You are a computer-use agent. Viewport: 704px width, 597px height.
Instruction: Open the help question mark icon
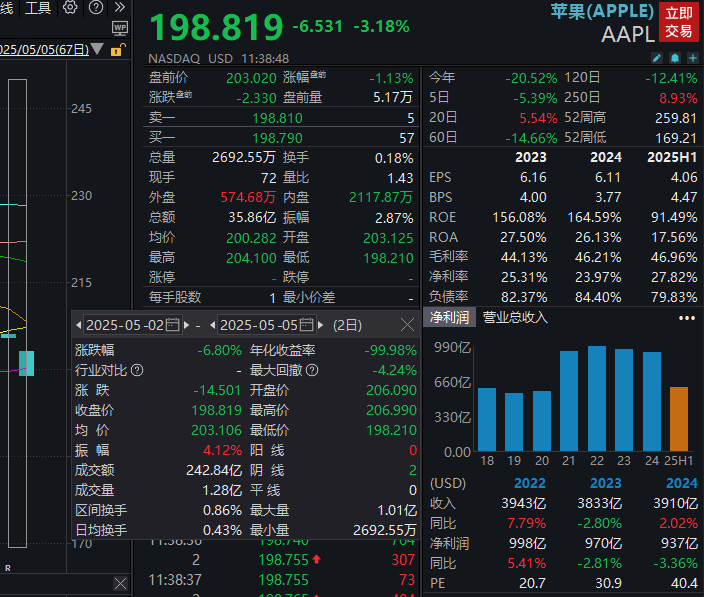coord(96,8)
